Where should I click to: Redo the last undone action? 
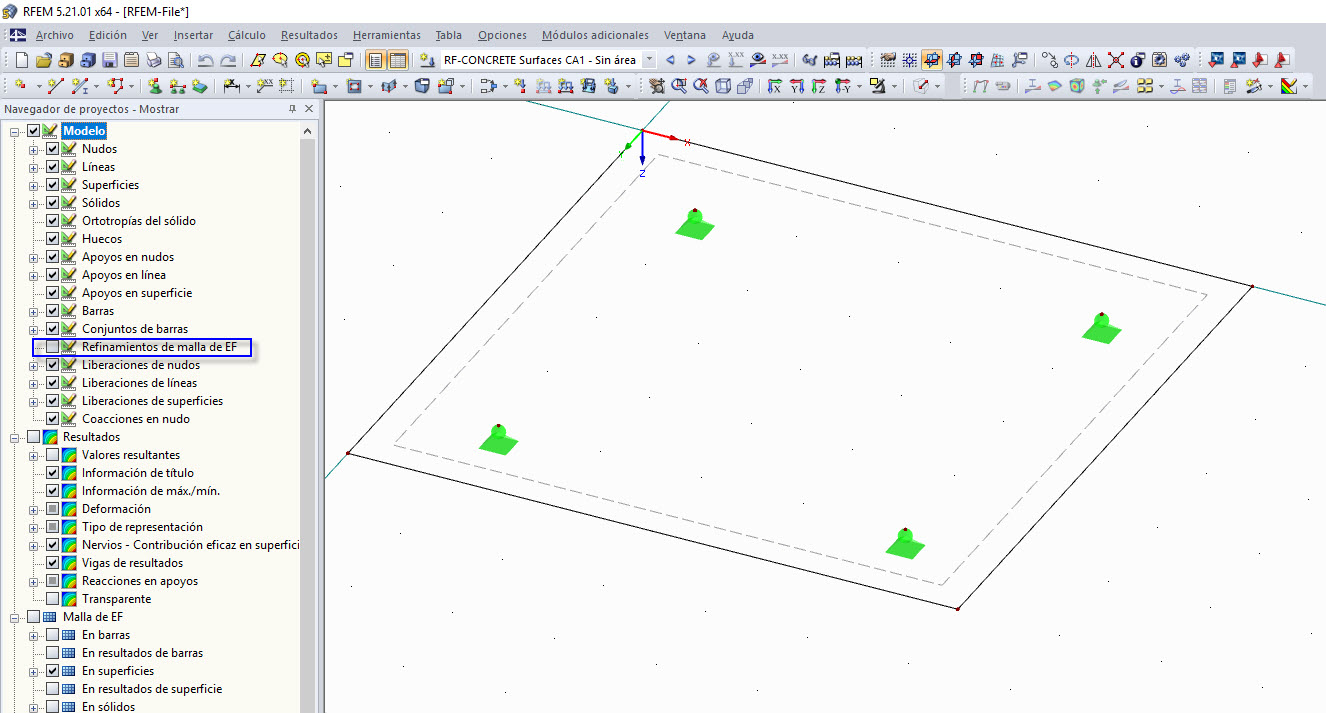(228, 60)
